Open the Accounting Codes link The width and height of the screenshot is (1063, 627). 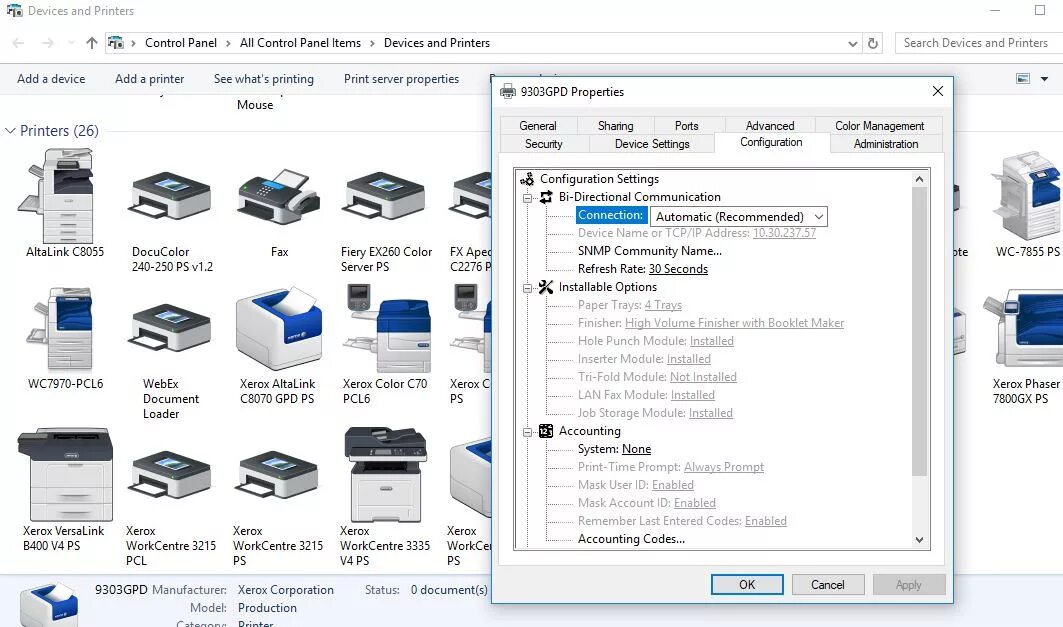[x=631, y=538]
